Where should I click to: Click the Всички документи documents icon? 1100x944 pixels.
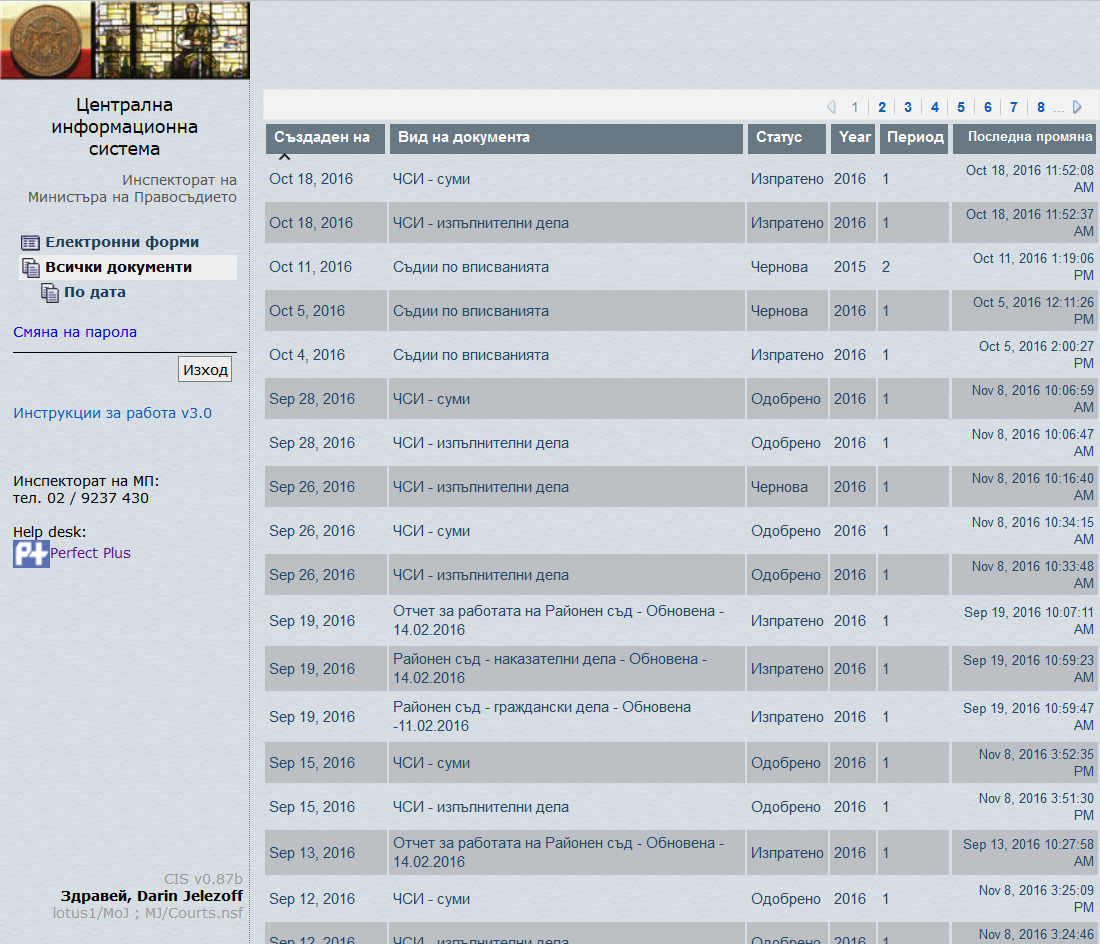(30, 267)
